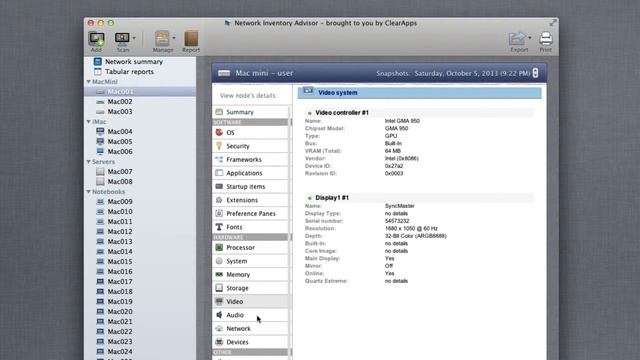Click the Audio speaker icon
This screenshot has height=360, width=640.
click(219, 315)
